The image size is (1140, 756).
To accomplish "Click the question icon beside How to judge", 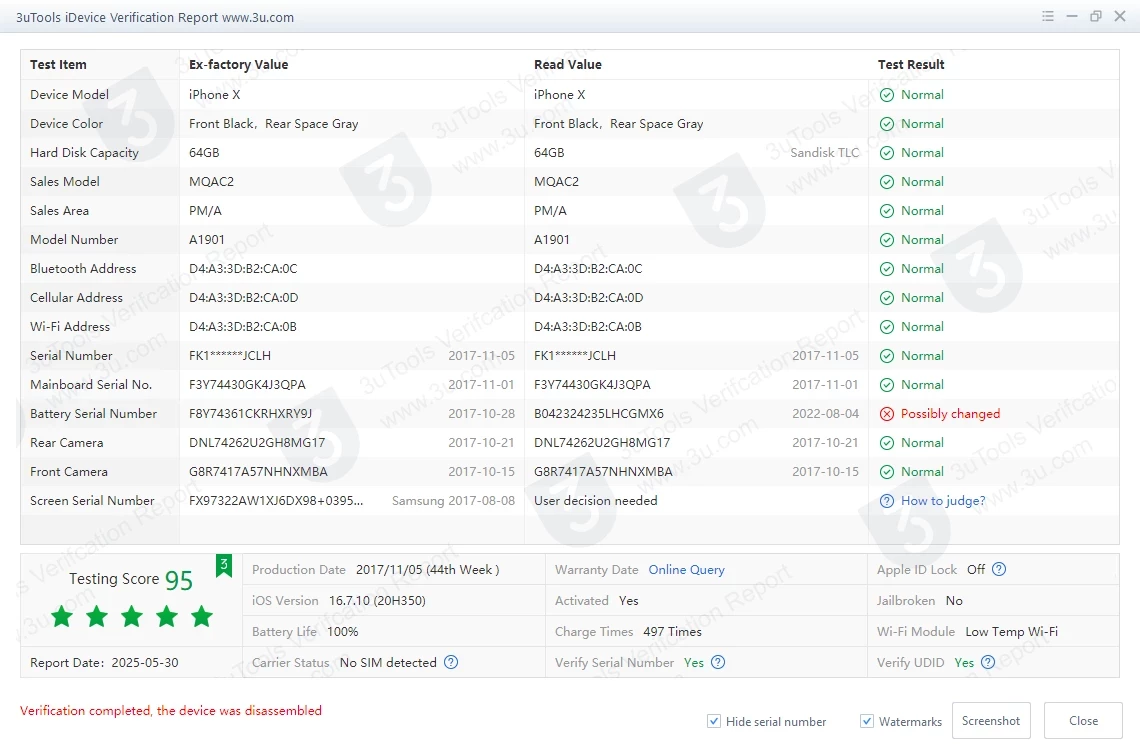I will tap(887, 501).
